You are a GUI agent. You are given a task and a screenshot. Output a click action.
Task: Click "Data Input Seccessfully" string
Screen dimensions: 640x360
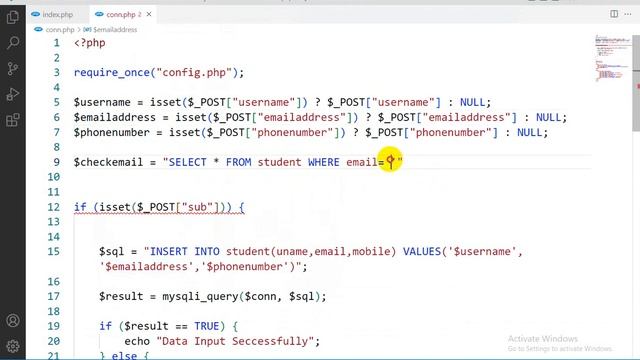click(235, 341)
